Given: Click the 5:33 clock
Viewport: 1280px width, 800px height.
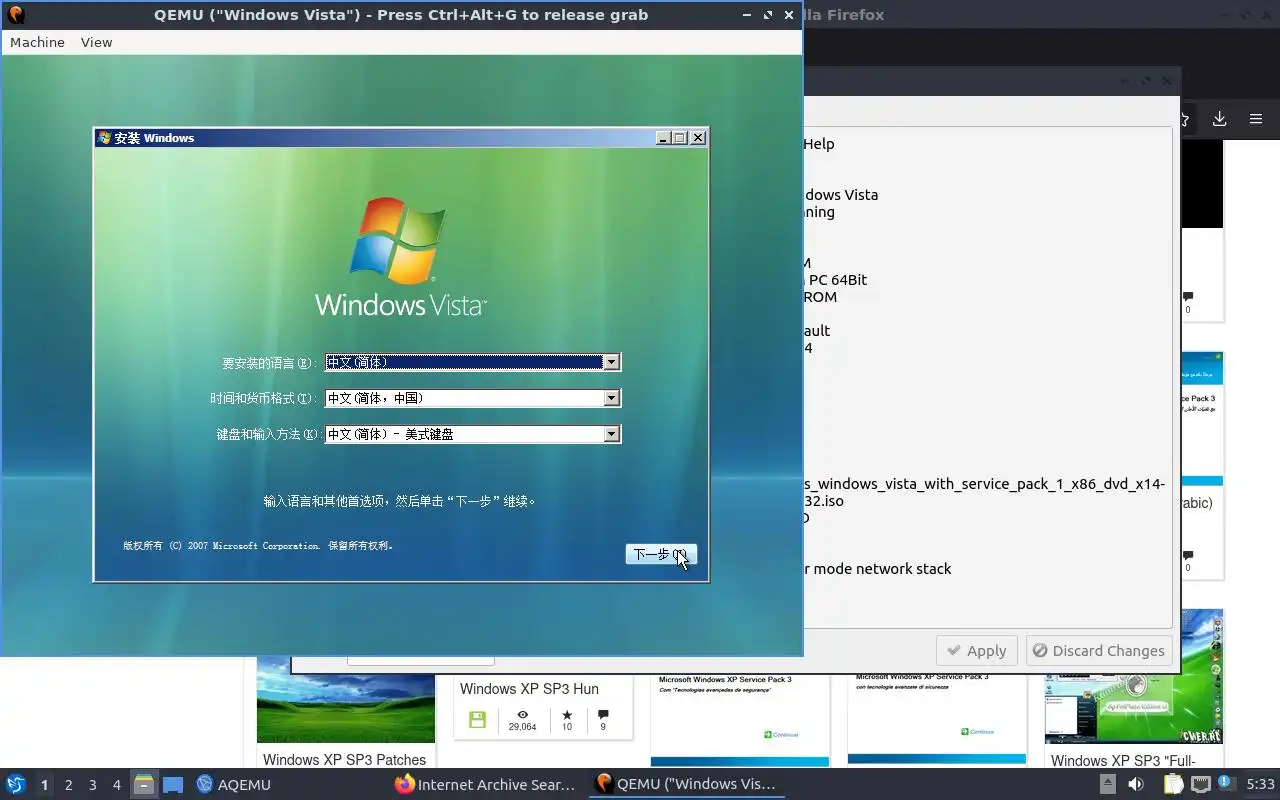Looking at the screenshot, I should click(x=1260, y=785).
